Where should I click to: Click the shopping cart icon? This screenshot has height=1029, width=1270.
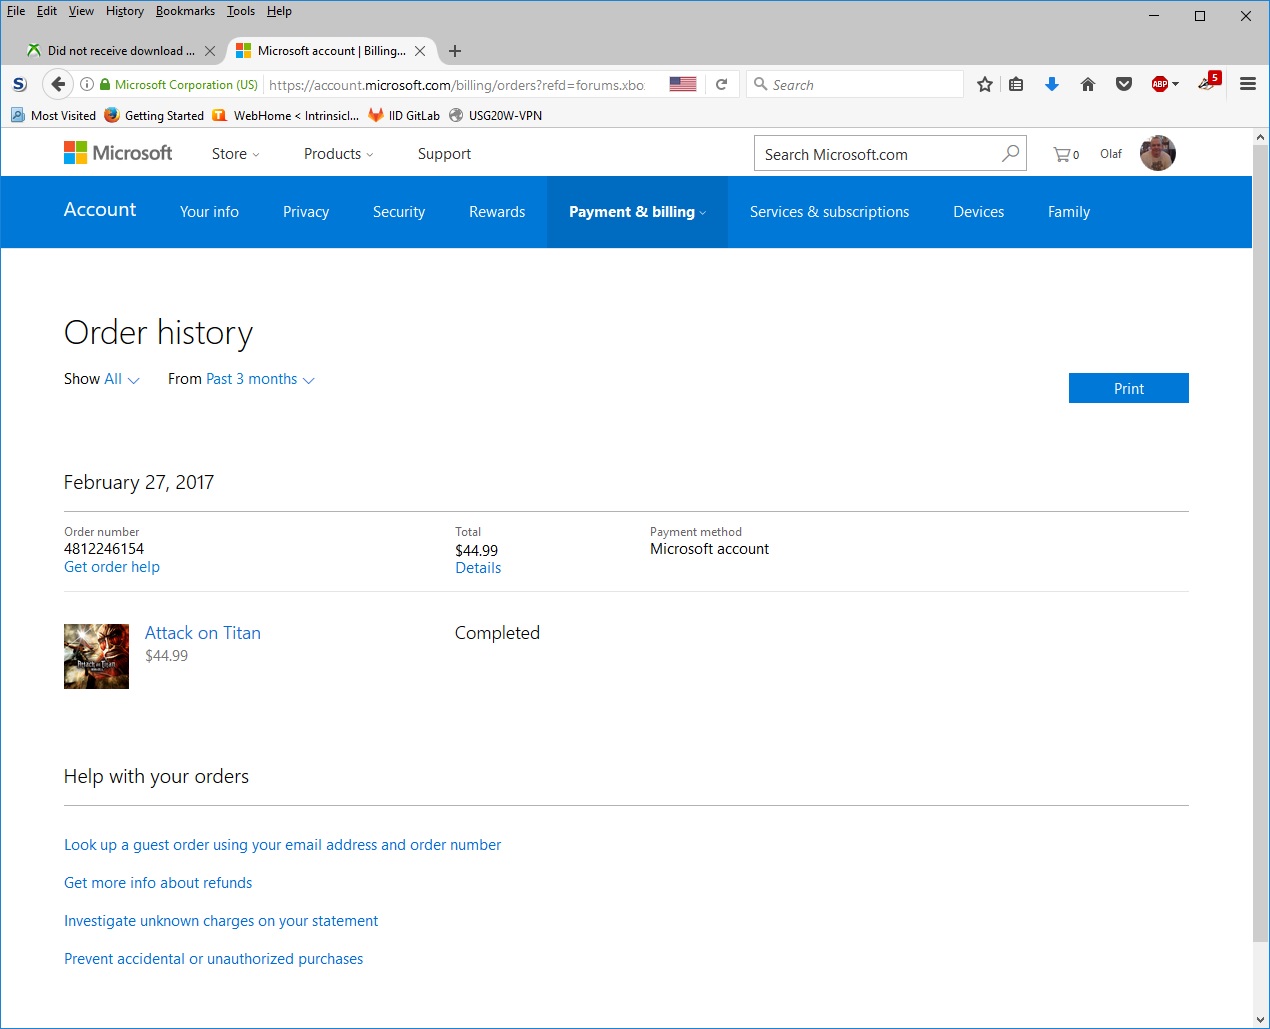coord(1063,153)
